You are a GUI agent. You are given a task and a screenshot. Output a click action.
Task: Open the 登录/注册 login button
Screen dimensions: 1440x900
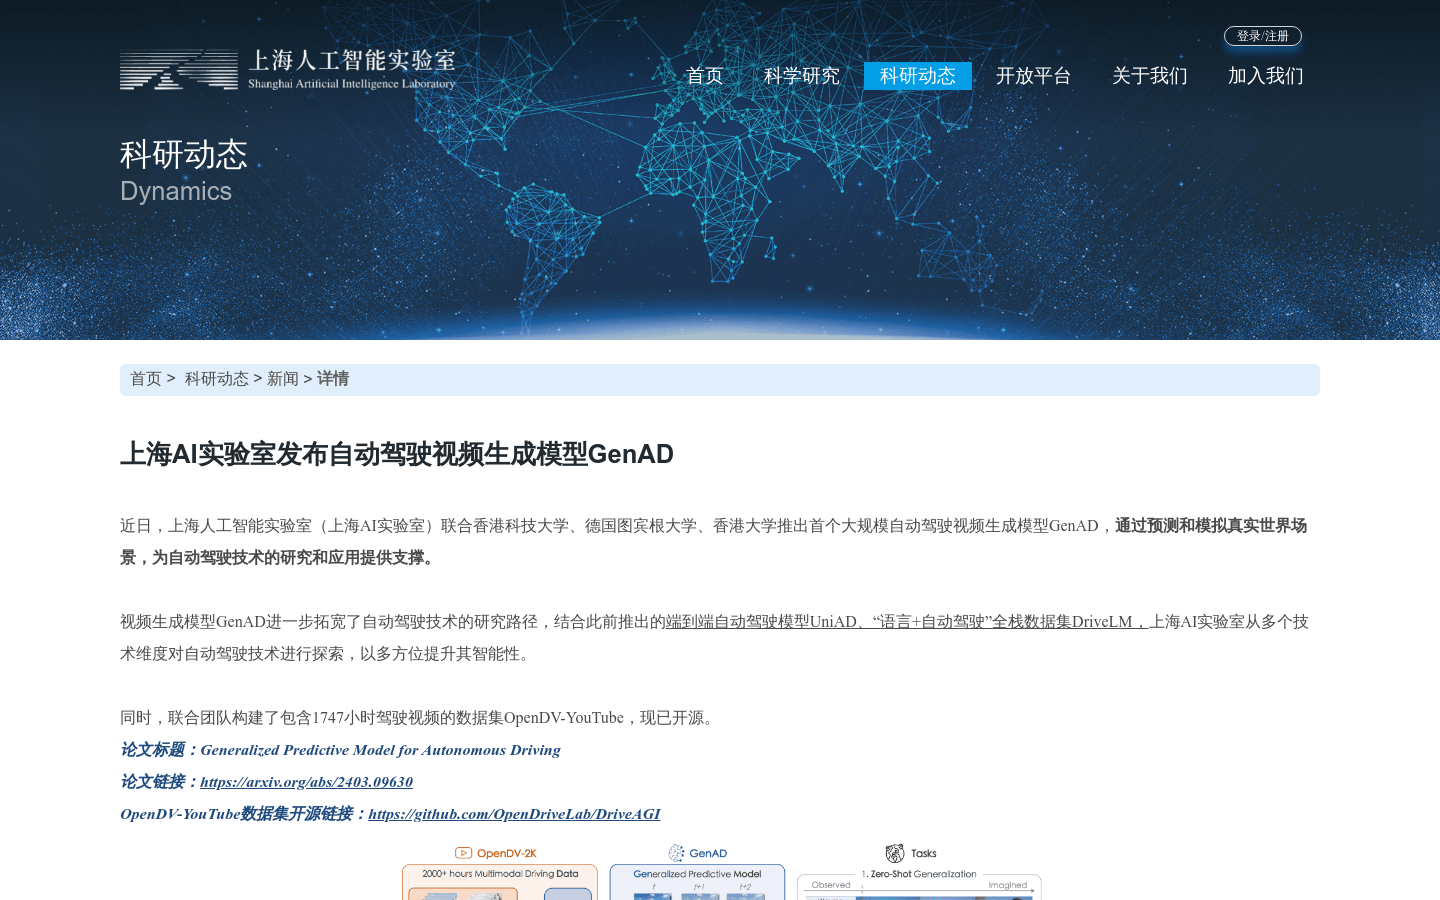coord(1262,36)
